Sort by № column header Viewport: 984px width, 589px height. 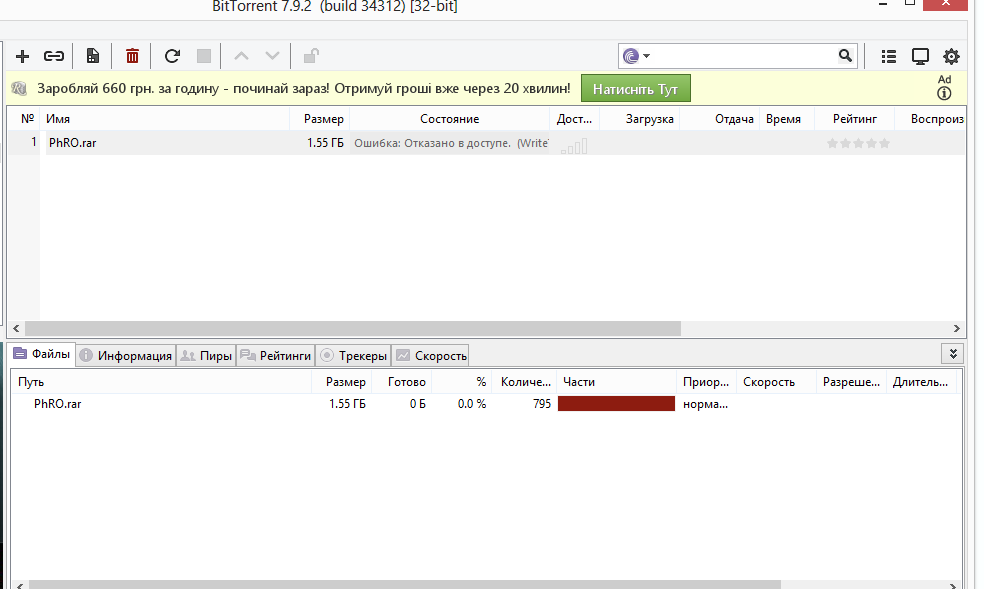(28, 119)
